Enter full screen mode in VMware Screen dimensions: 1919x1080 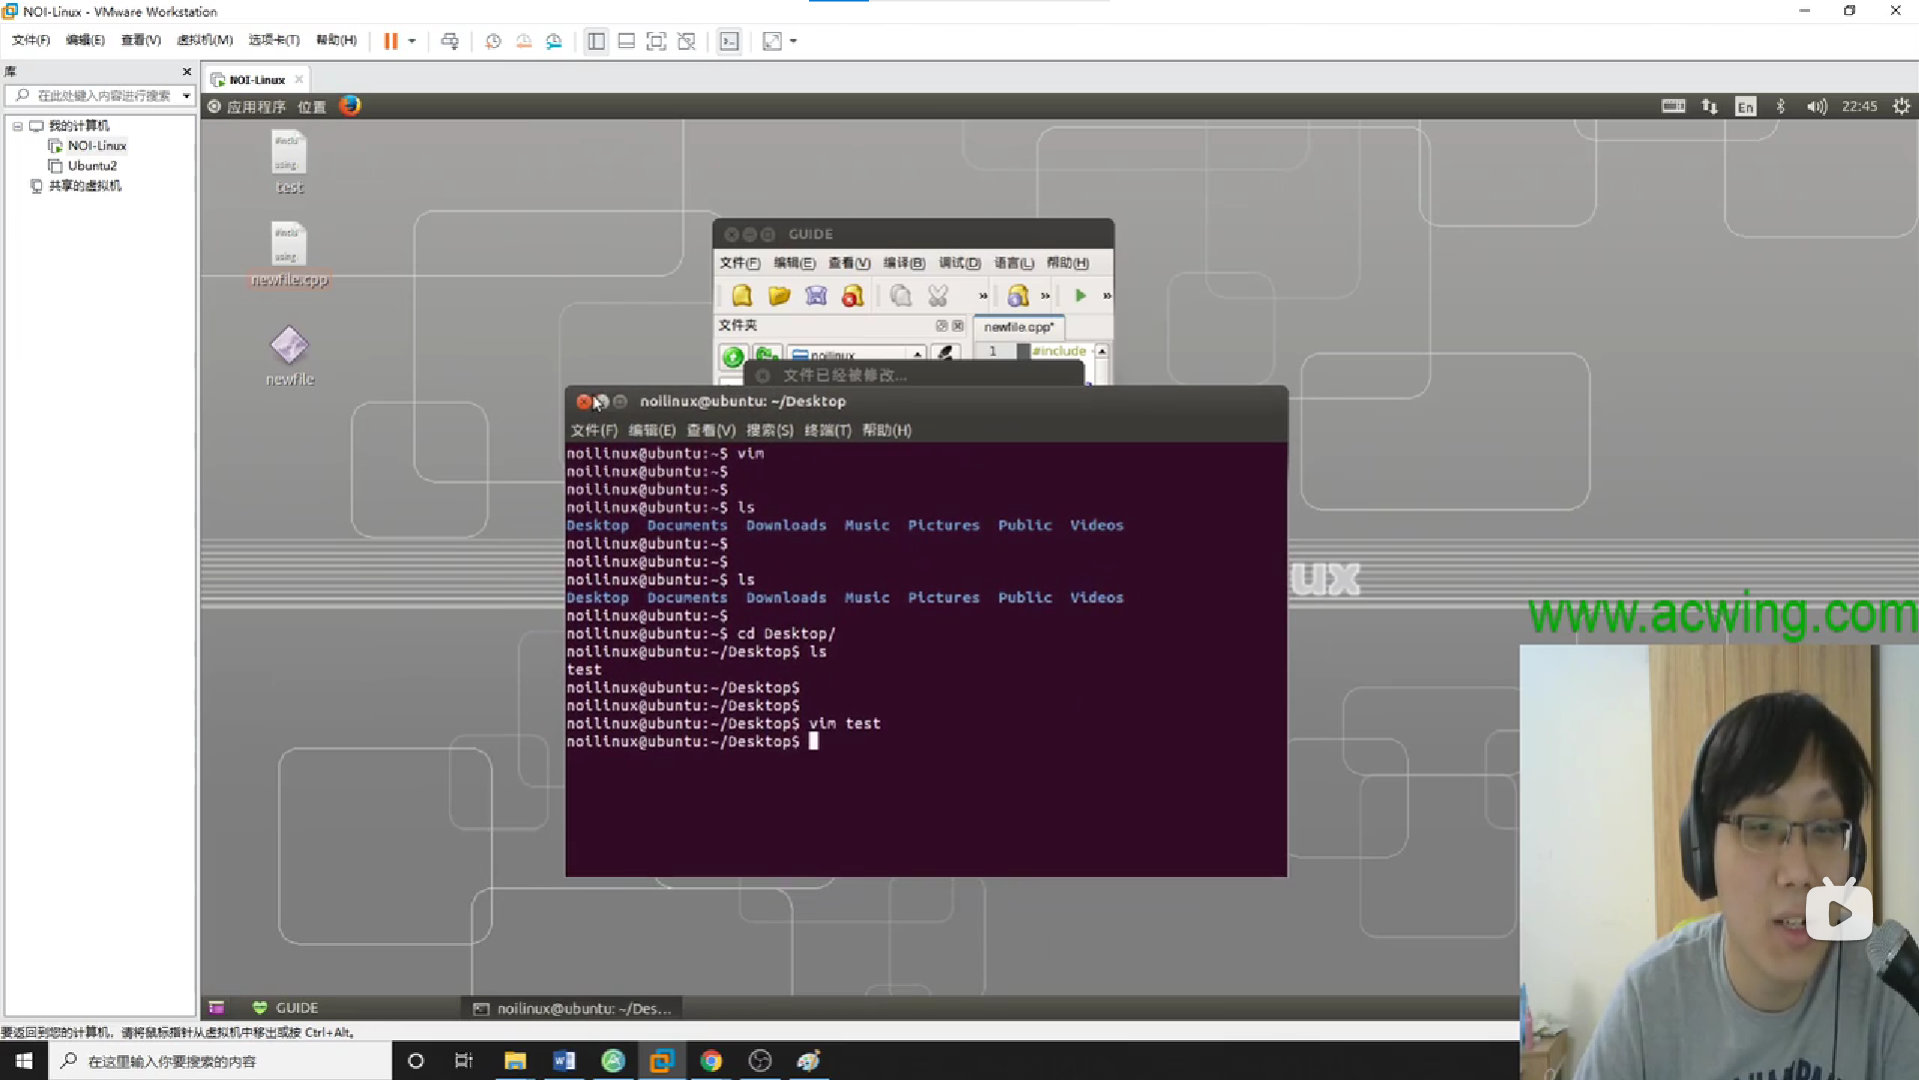pyautogui.click(x=656, y=41)
